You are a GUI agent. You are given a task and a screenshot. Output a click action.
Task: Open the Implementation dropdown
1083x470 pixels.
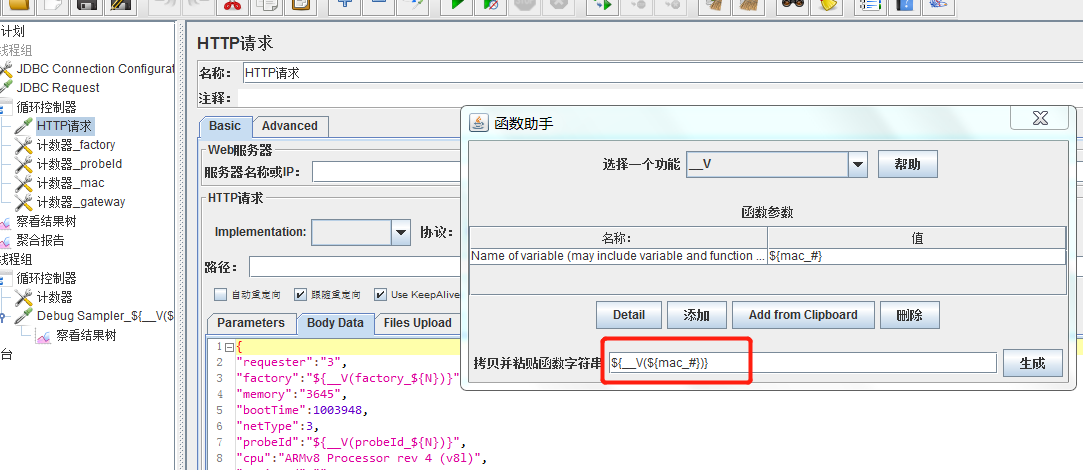pyautogui.click(x=401, y=232)
